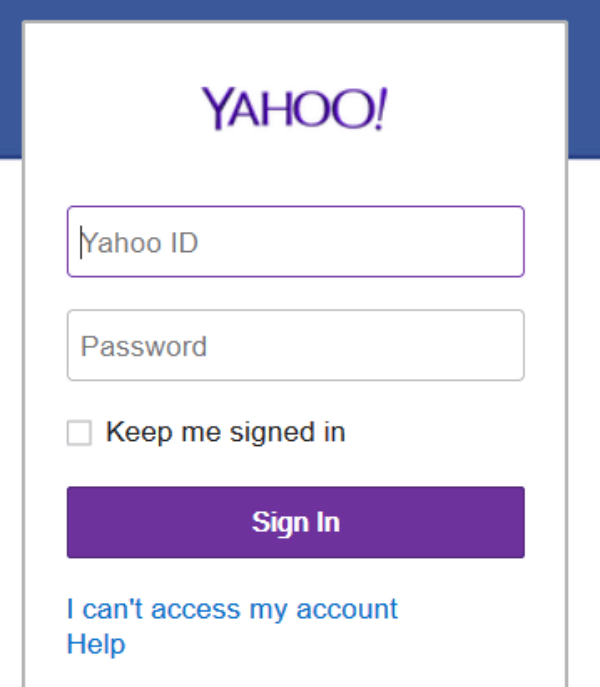The height and width of the screenshot is (687, 600).
Task: Open "I can't access my account" link
Action: [x=232, y=608]
